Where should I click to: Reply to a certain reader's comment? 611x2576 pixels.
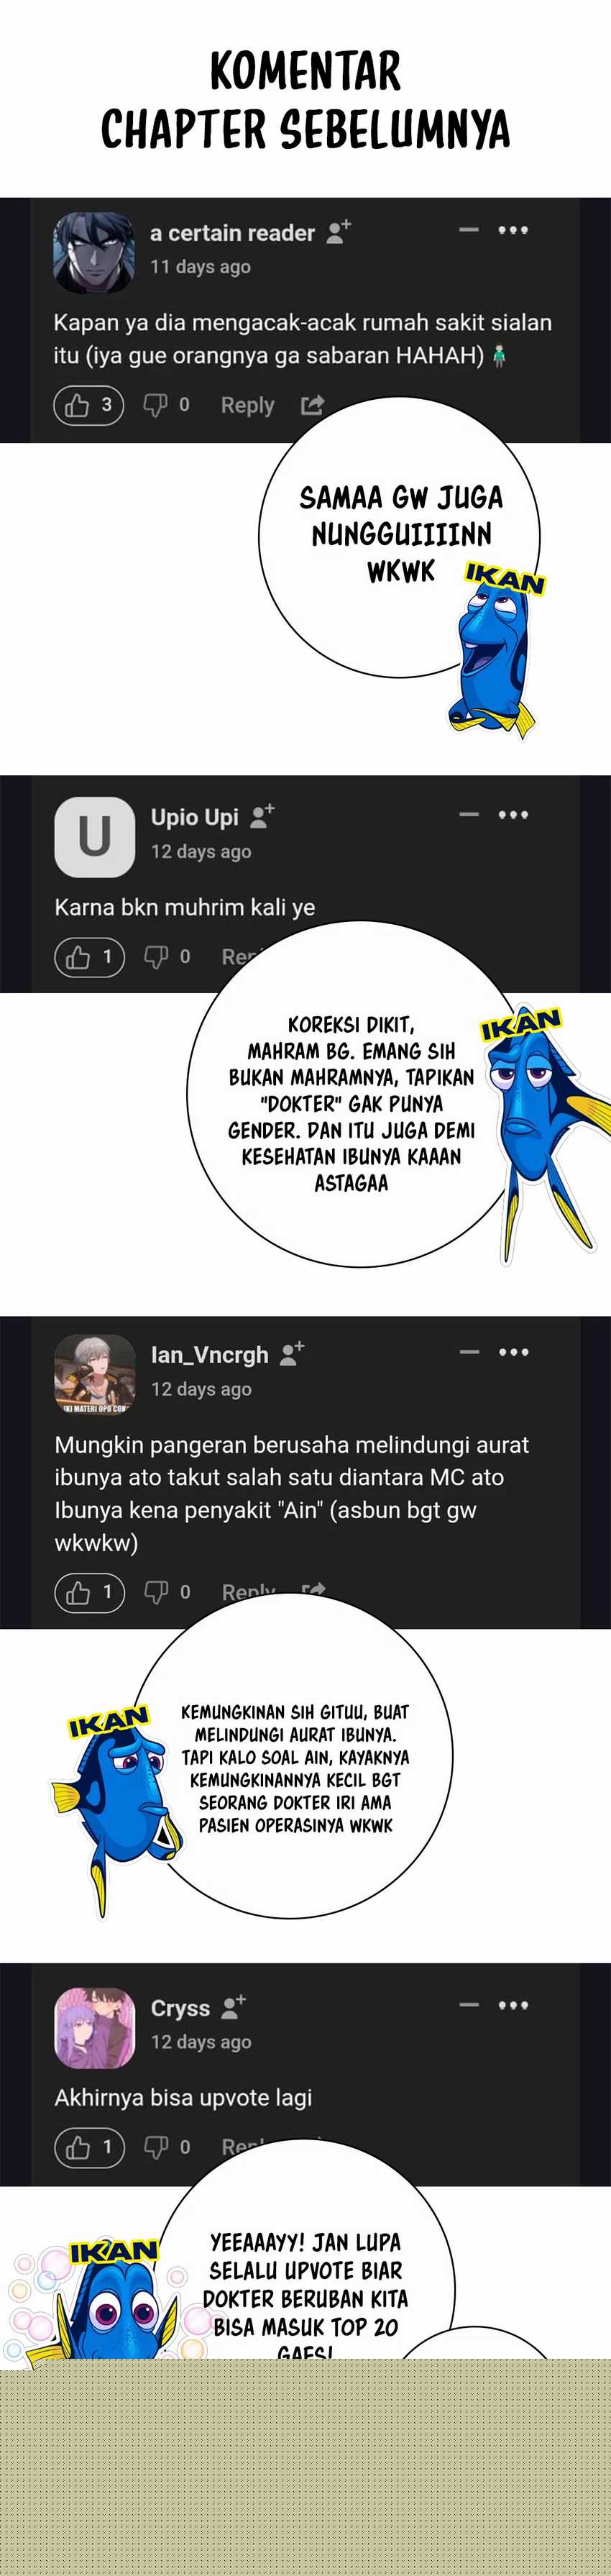pyautogui.click(x=247, y=405)
